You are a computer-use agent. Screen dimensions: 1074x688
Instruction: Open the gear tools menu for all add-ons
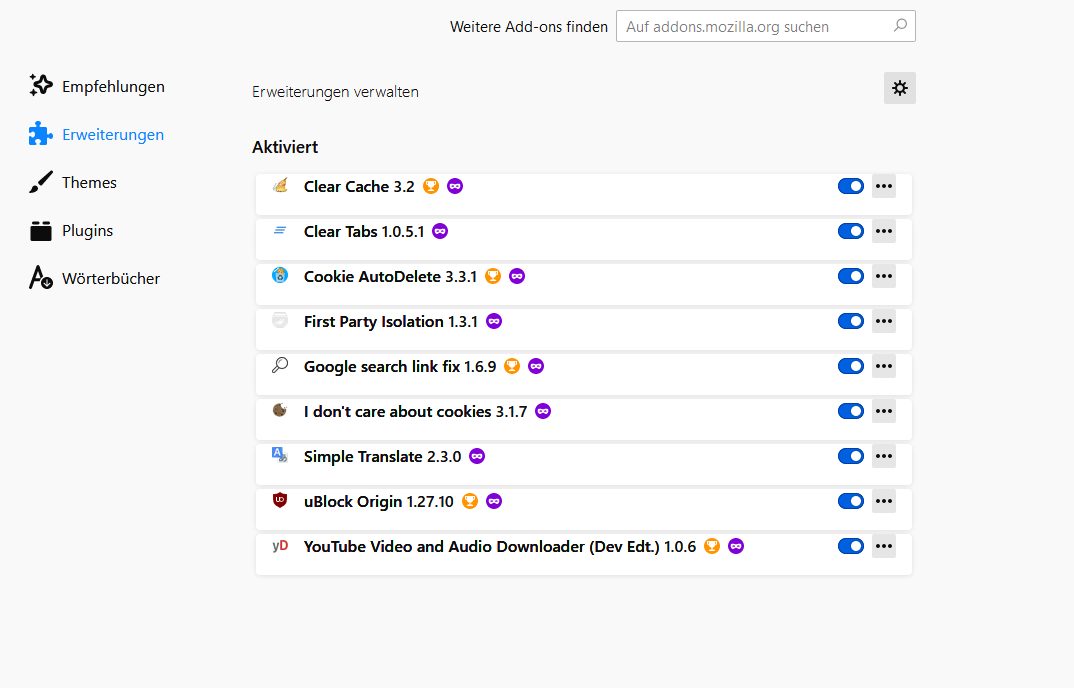coord(900,88)
